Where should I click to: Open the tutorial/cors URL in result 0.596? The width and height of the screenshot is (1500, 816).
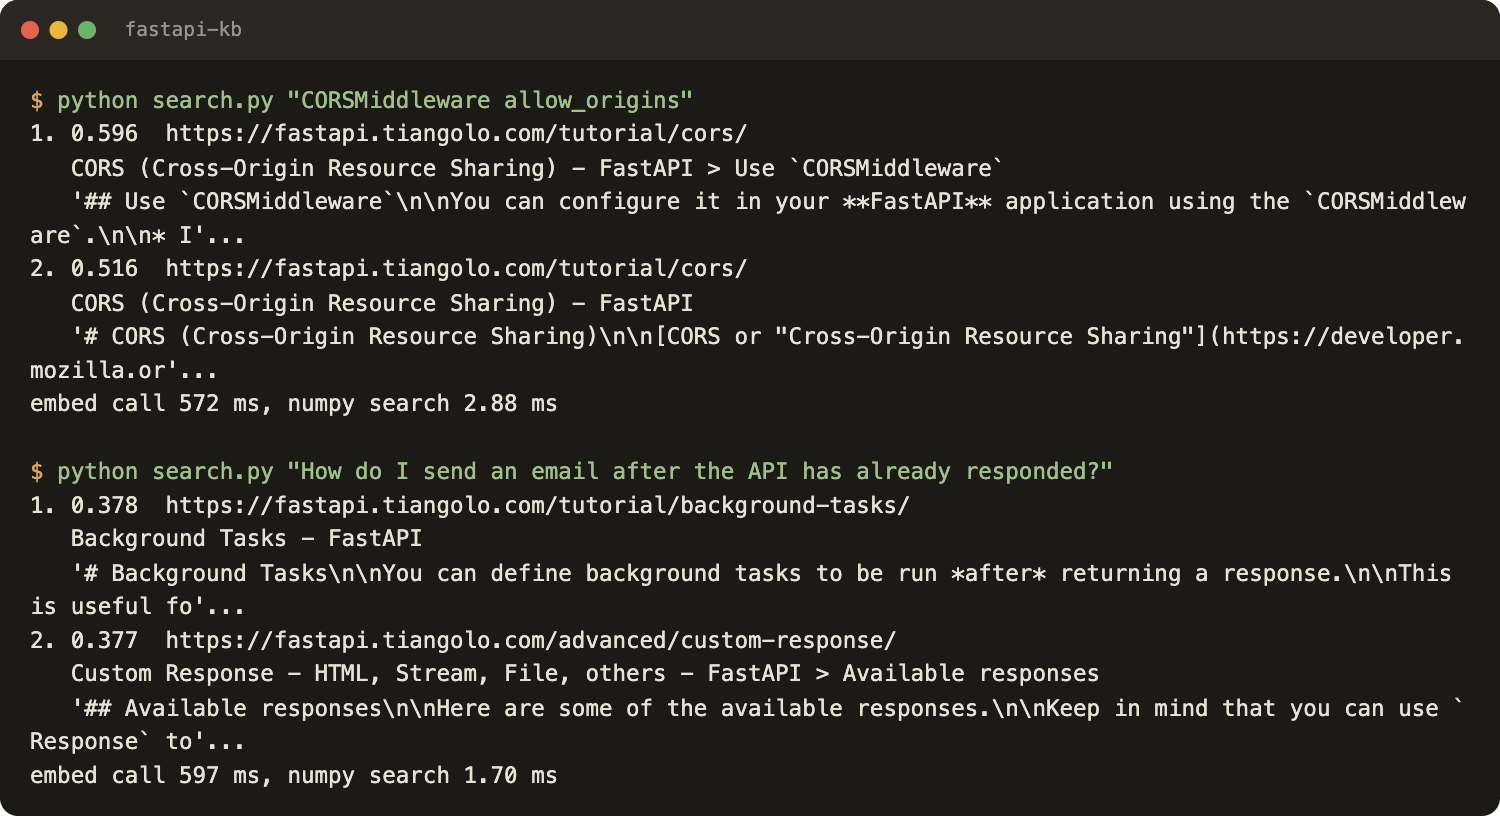456,134
